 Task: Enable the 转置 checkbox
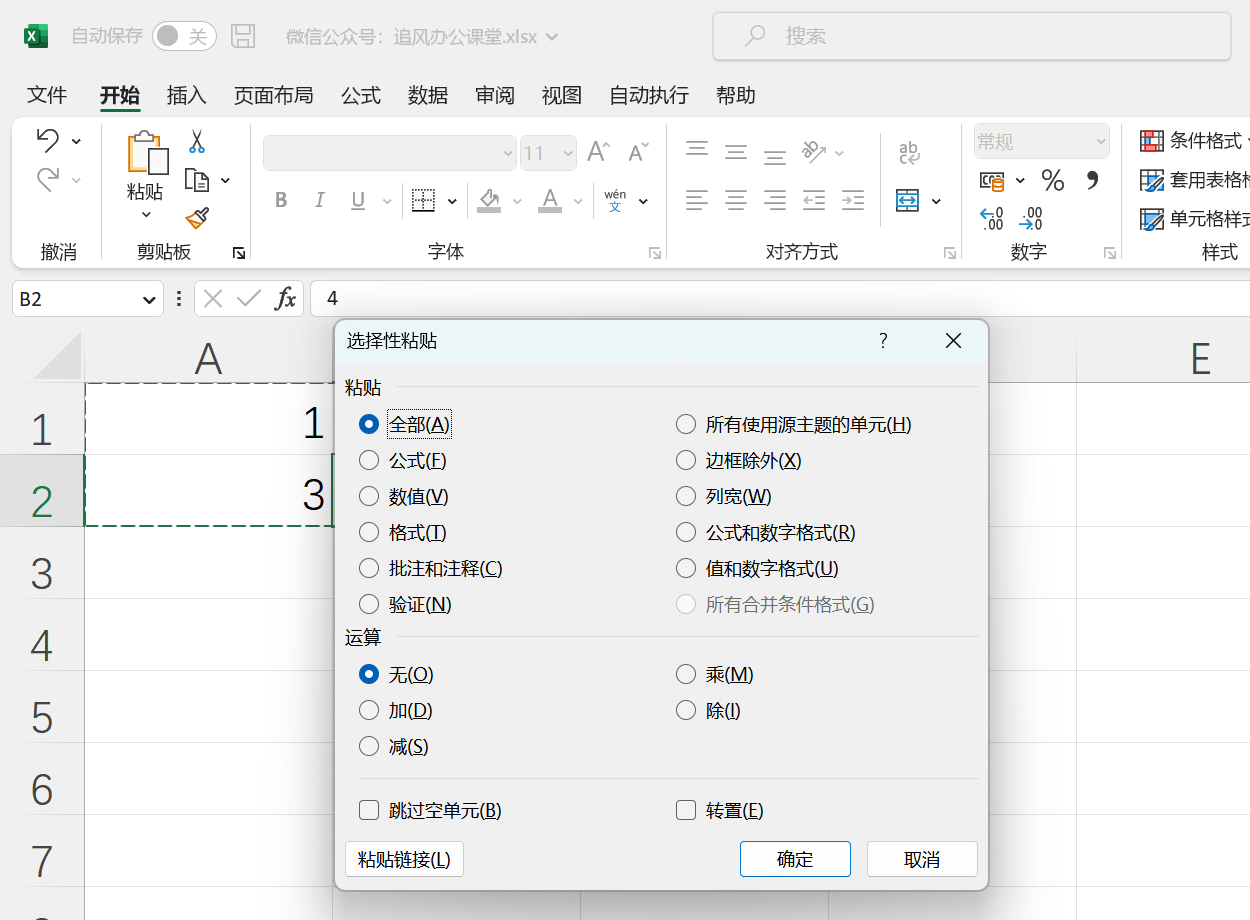click(x=686, y=810)
